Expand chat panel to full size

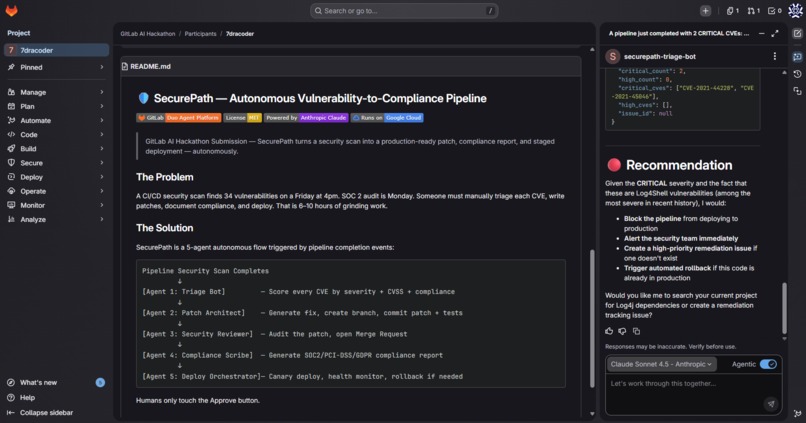coord(775,33)
